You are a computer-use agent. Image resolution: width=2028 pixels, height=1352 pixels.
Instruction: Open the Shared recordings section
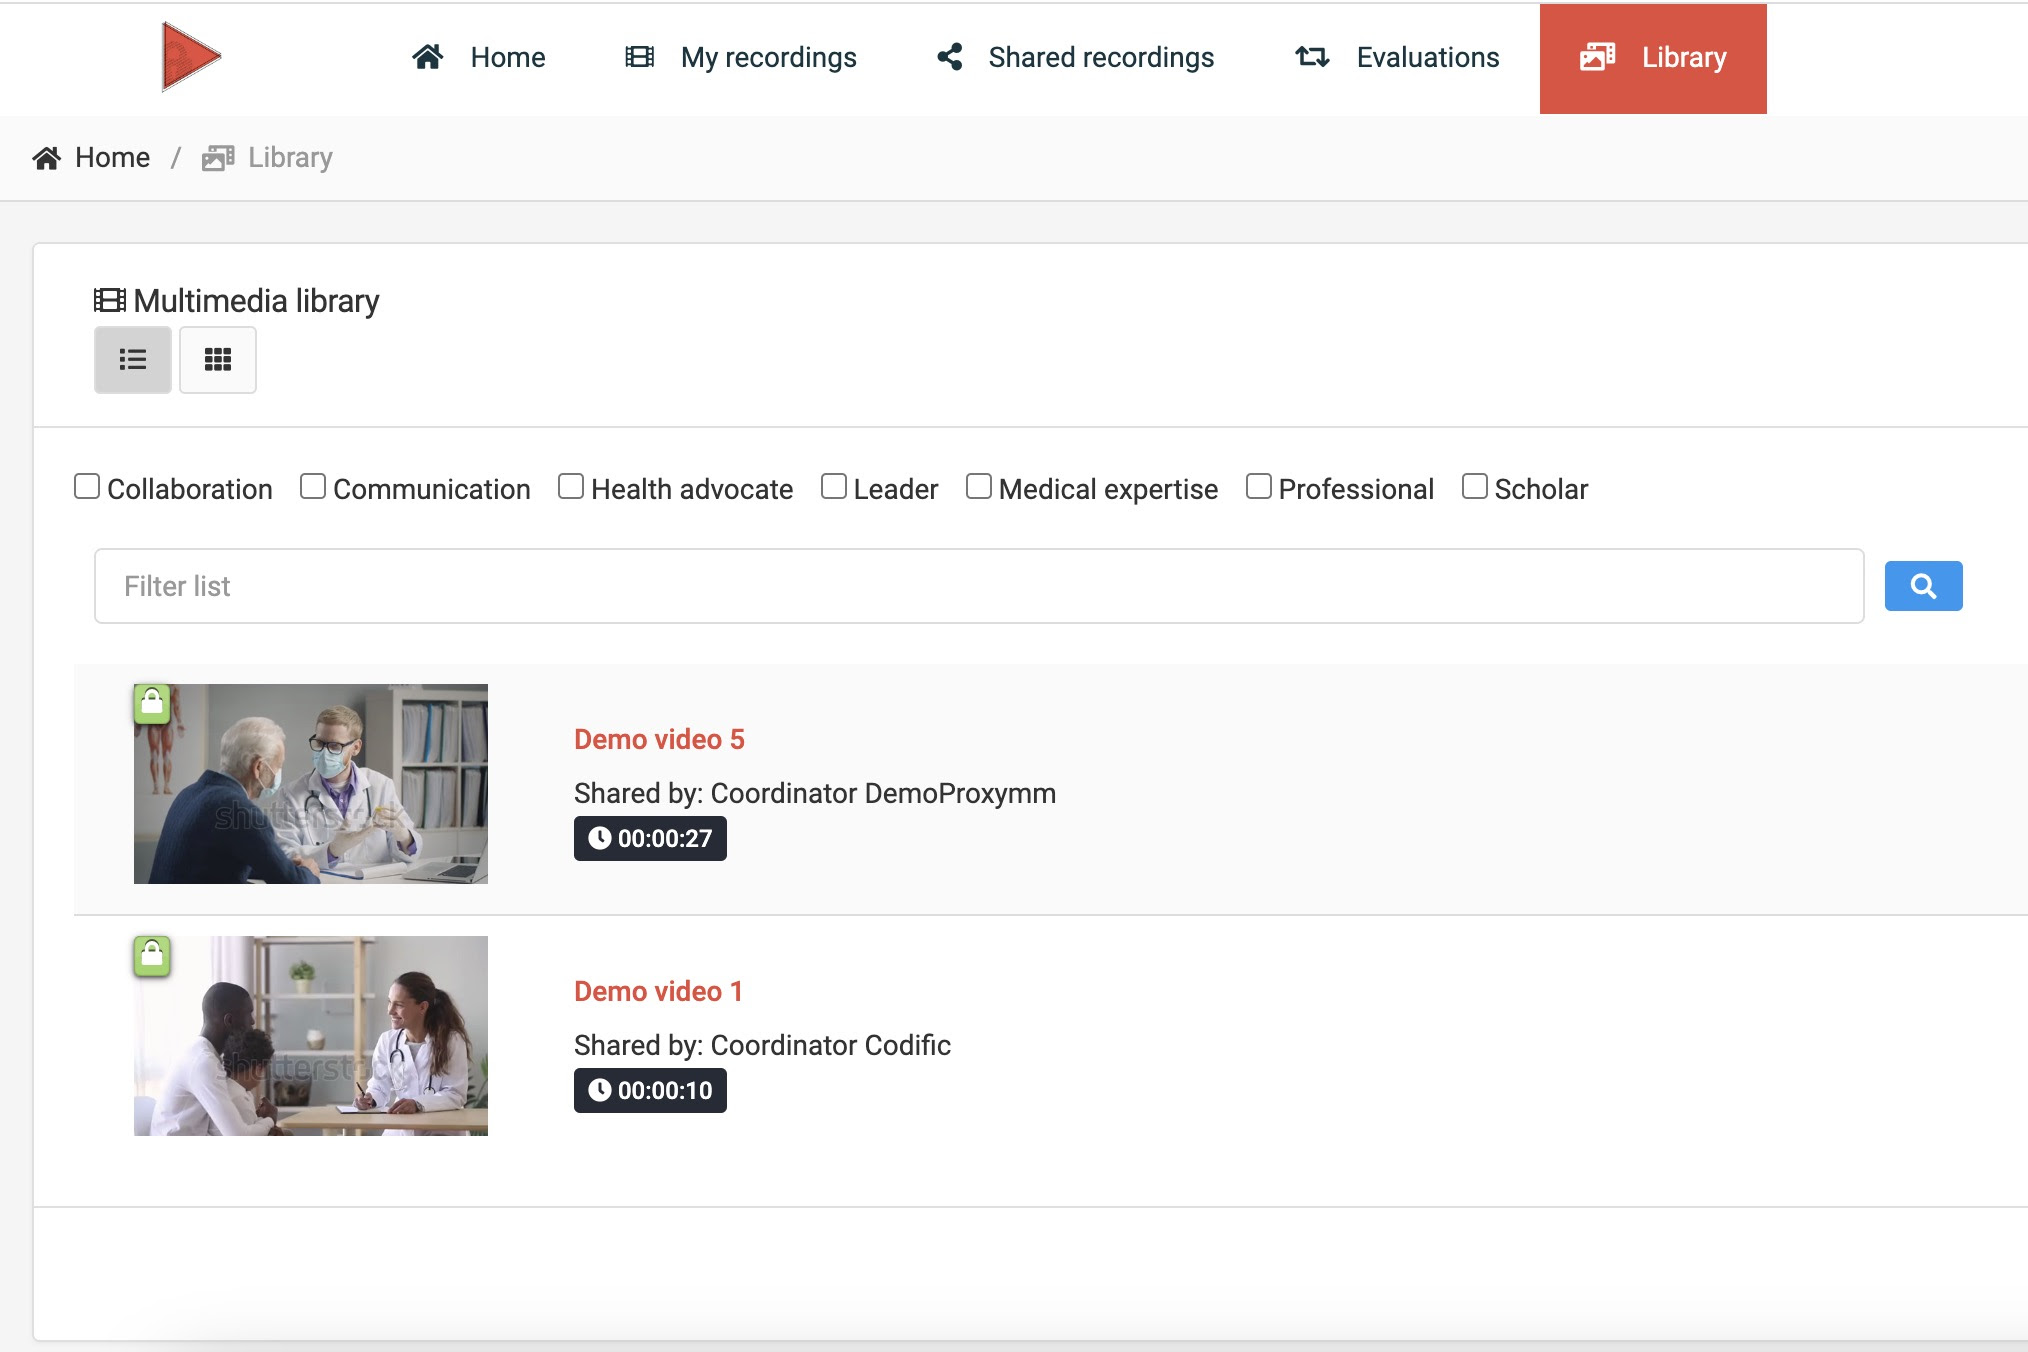coord(1099,57)
